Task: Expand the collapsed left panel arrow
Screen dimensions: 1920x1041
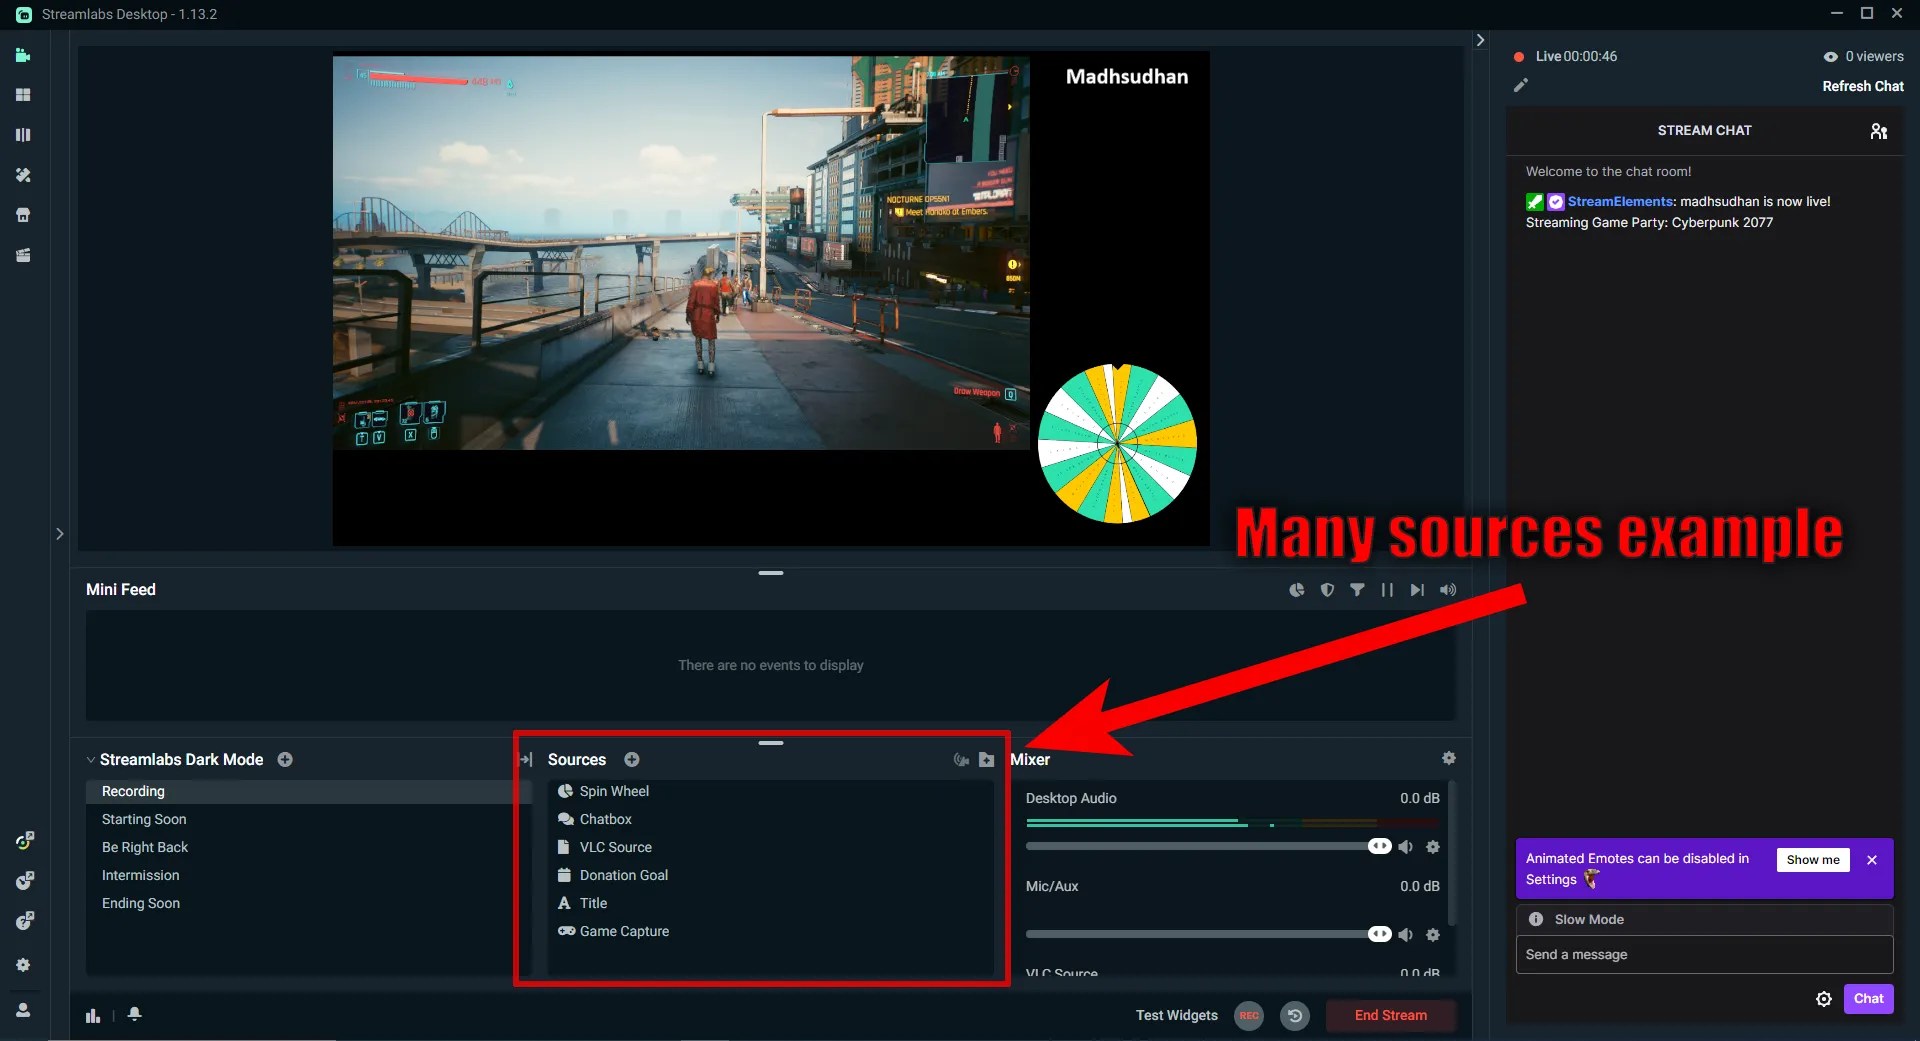Action: [x=60, y=534]
